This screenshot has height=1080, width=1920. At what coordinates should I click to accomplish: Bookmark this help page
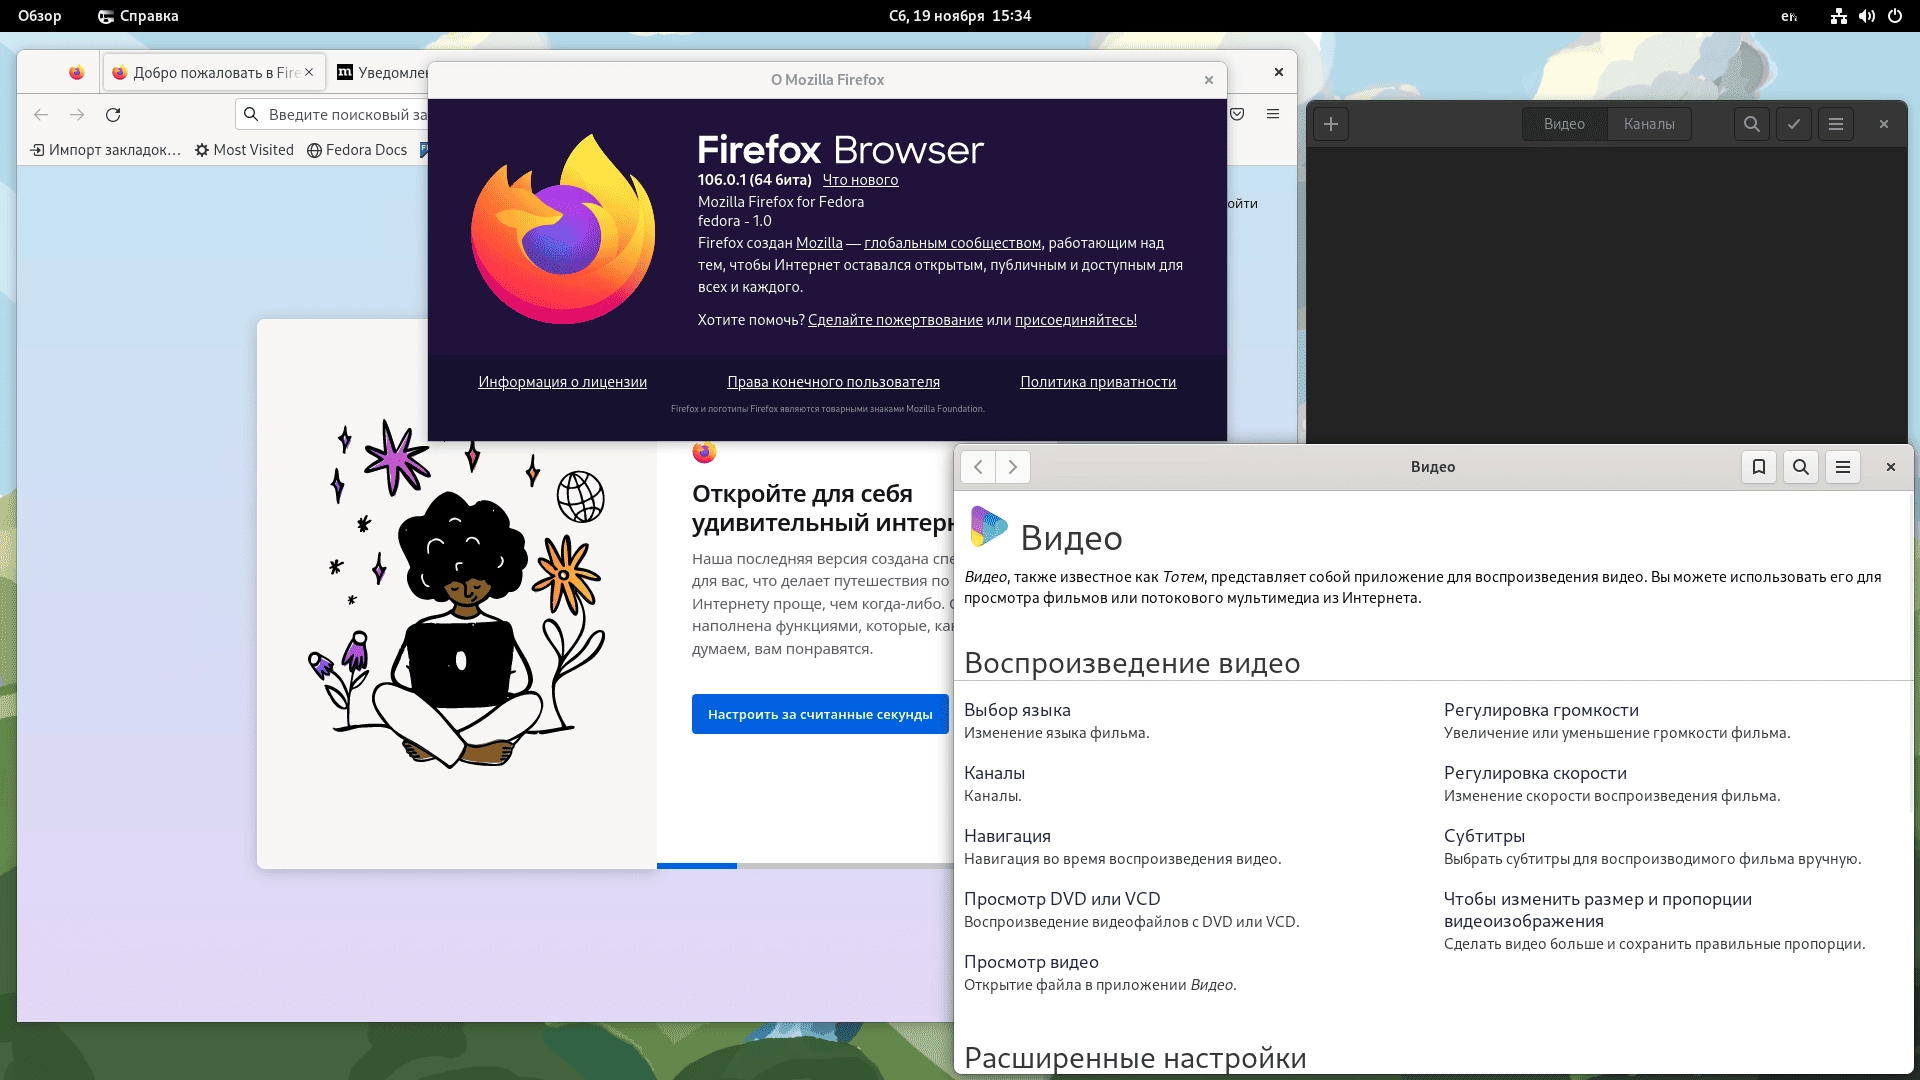click(1759, 467)
